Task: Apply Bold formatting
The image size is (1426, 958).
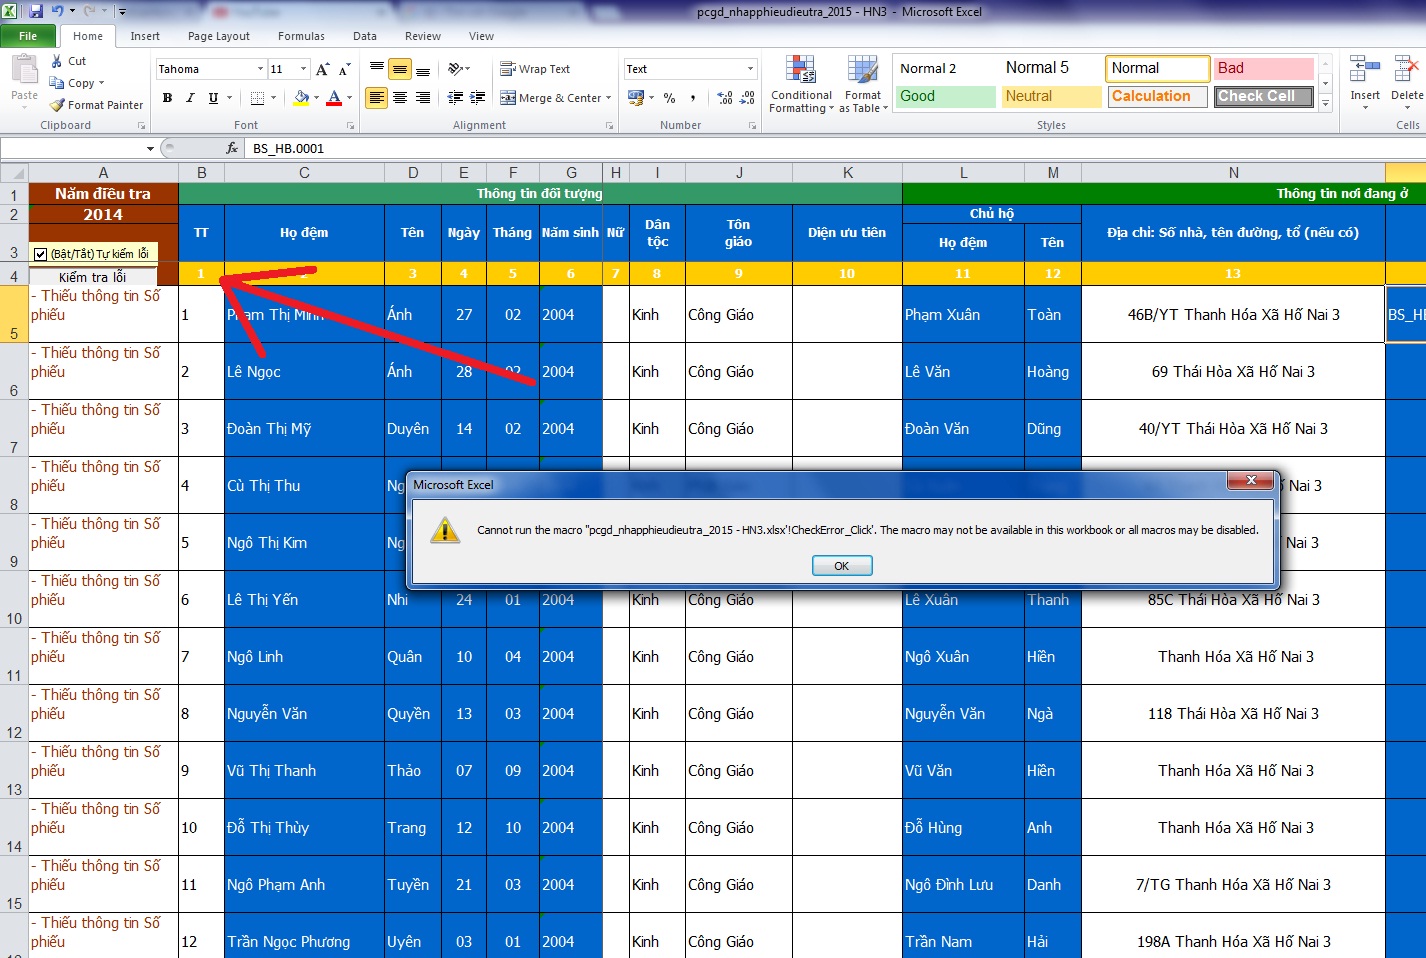Action: 167,98
